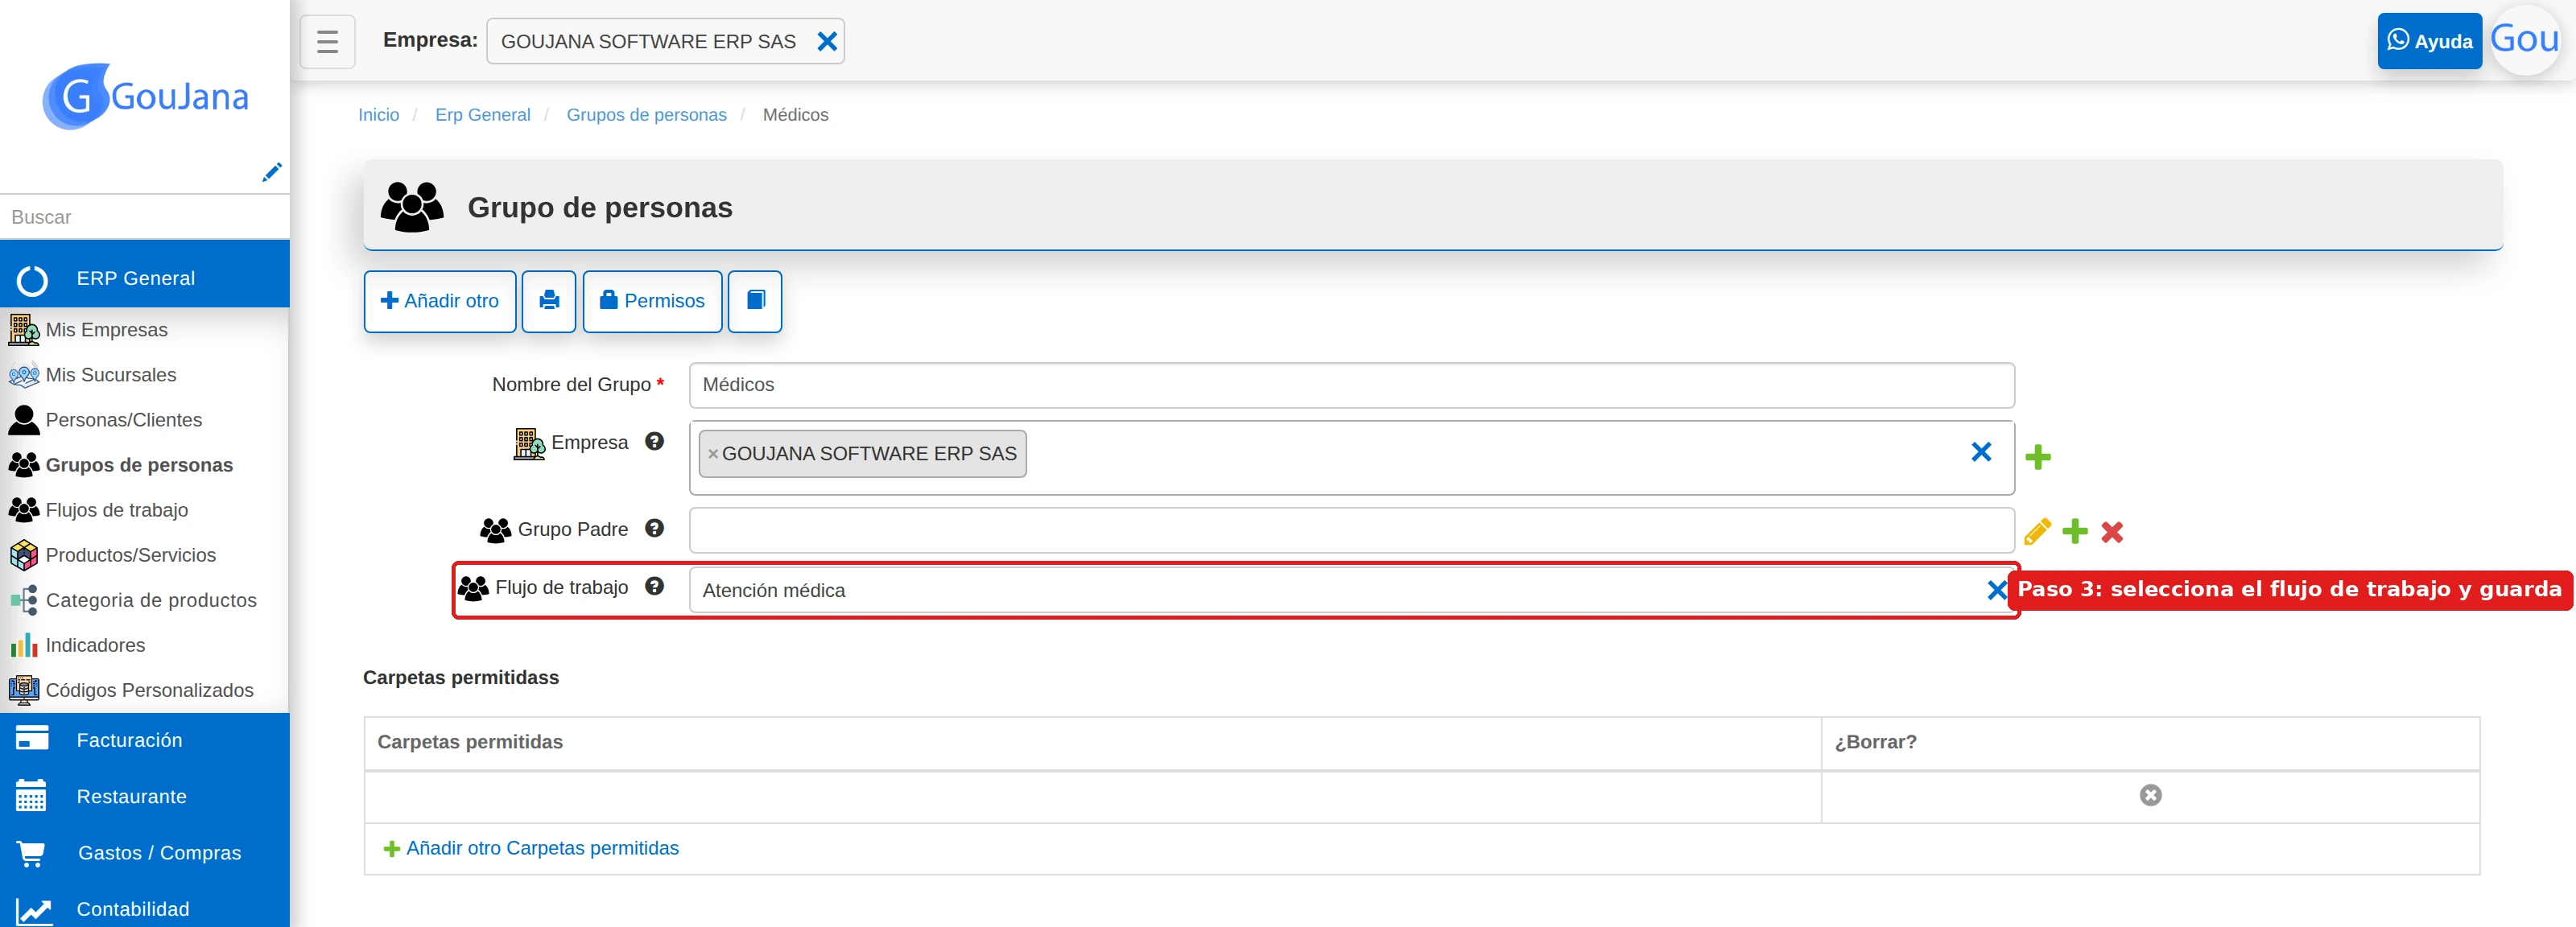Clear all selections in the Empresa field
This screenshot has height=927, width=2576.
[x=1981, y=452]
